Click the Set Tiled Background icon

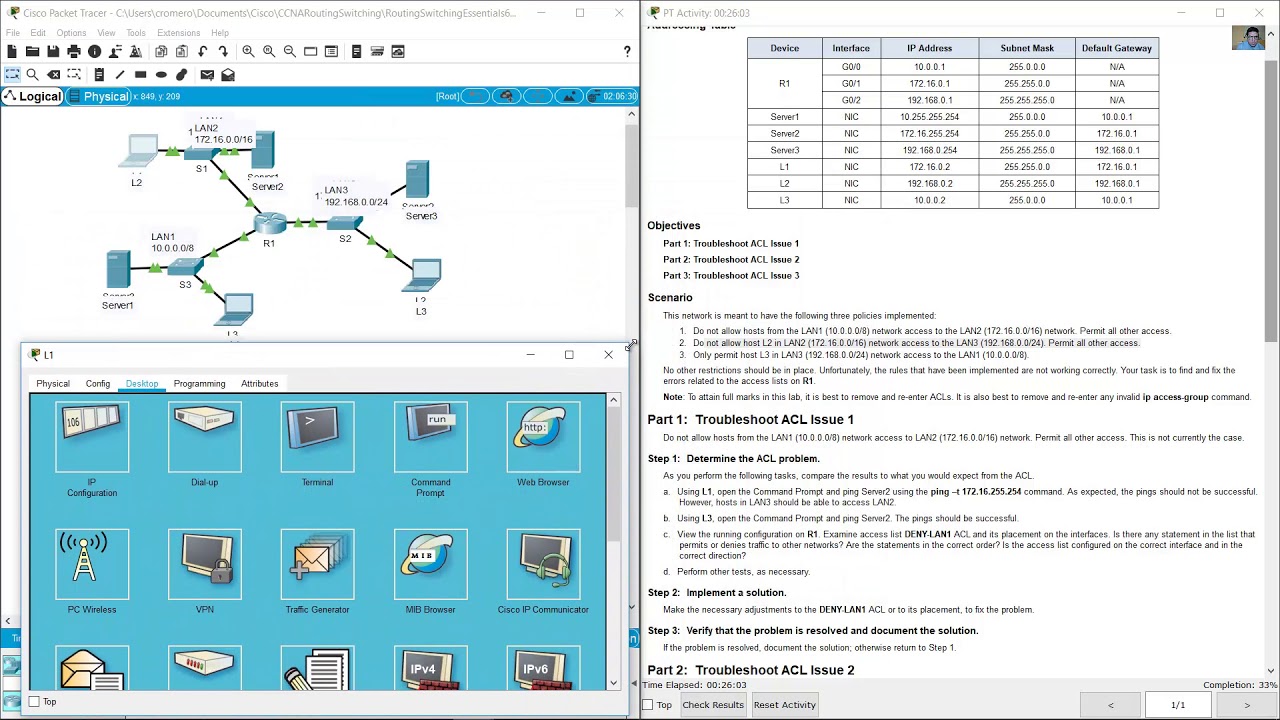click(x=569, y=96)
